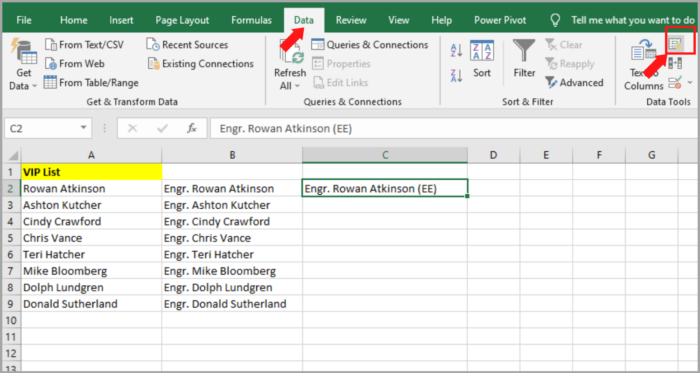Open Existing Connections
This screenshot has width=700, height=373.
pos(201,64)
